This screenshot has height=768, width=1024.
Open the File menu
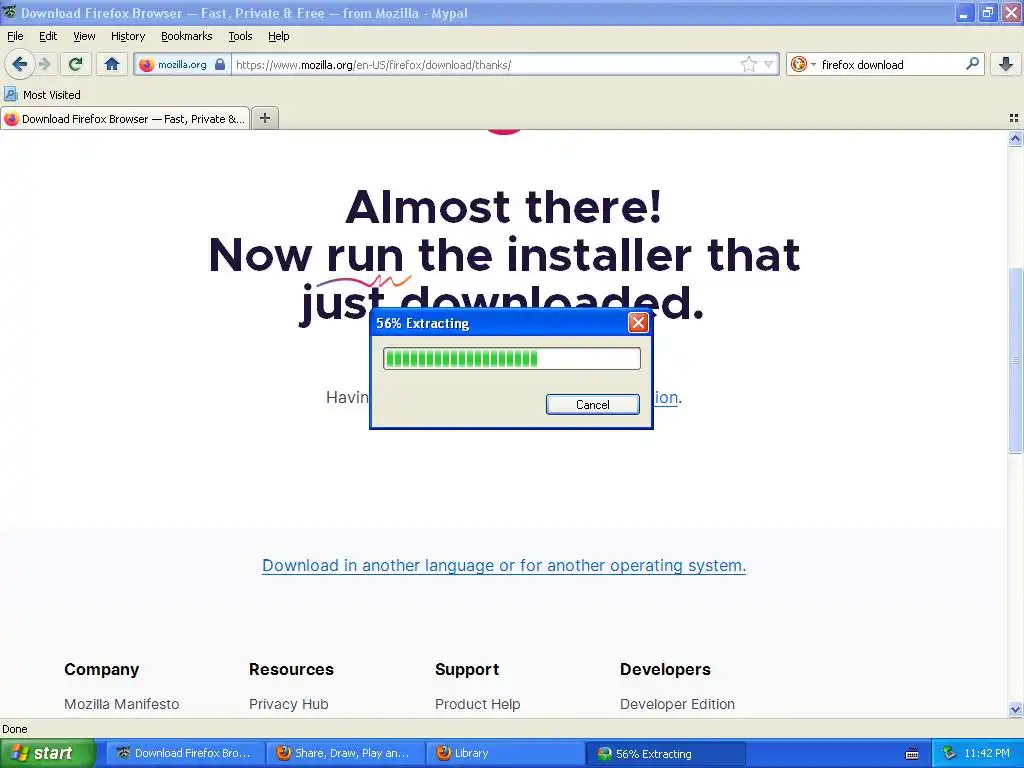15,36
